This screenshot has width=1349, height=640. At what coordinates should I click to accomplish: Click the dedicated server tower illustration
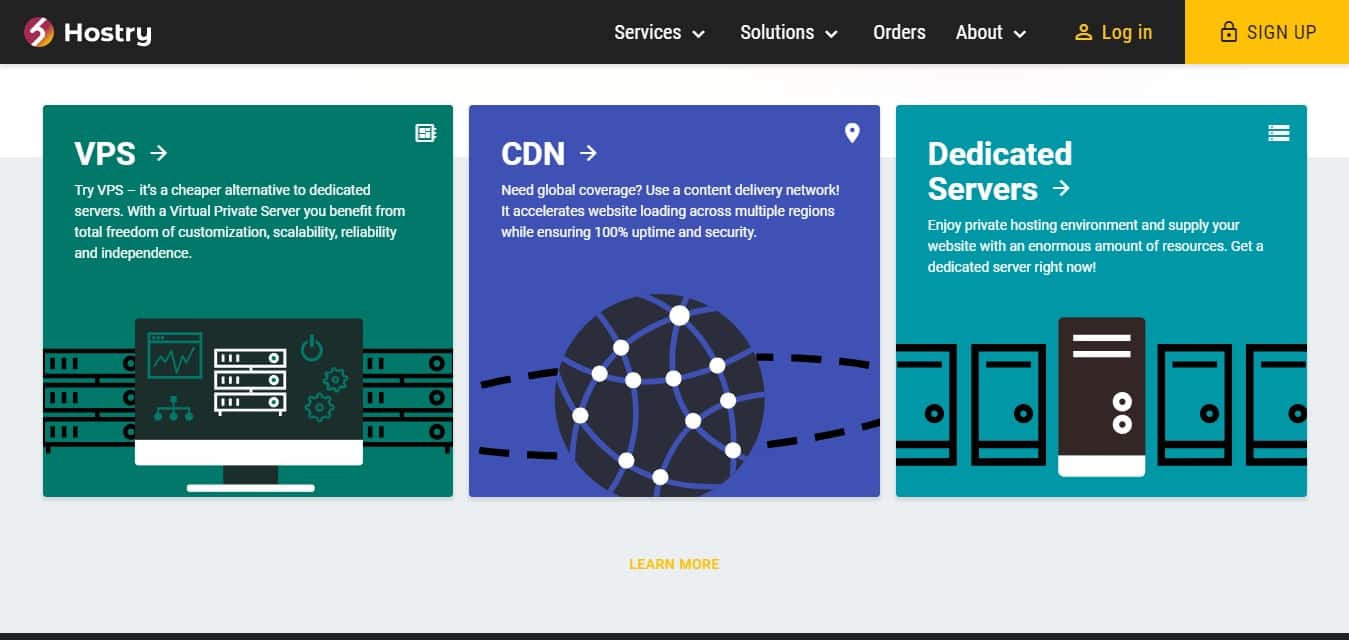click(1101, 396)
